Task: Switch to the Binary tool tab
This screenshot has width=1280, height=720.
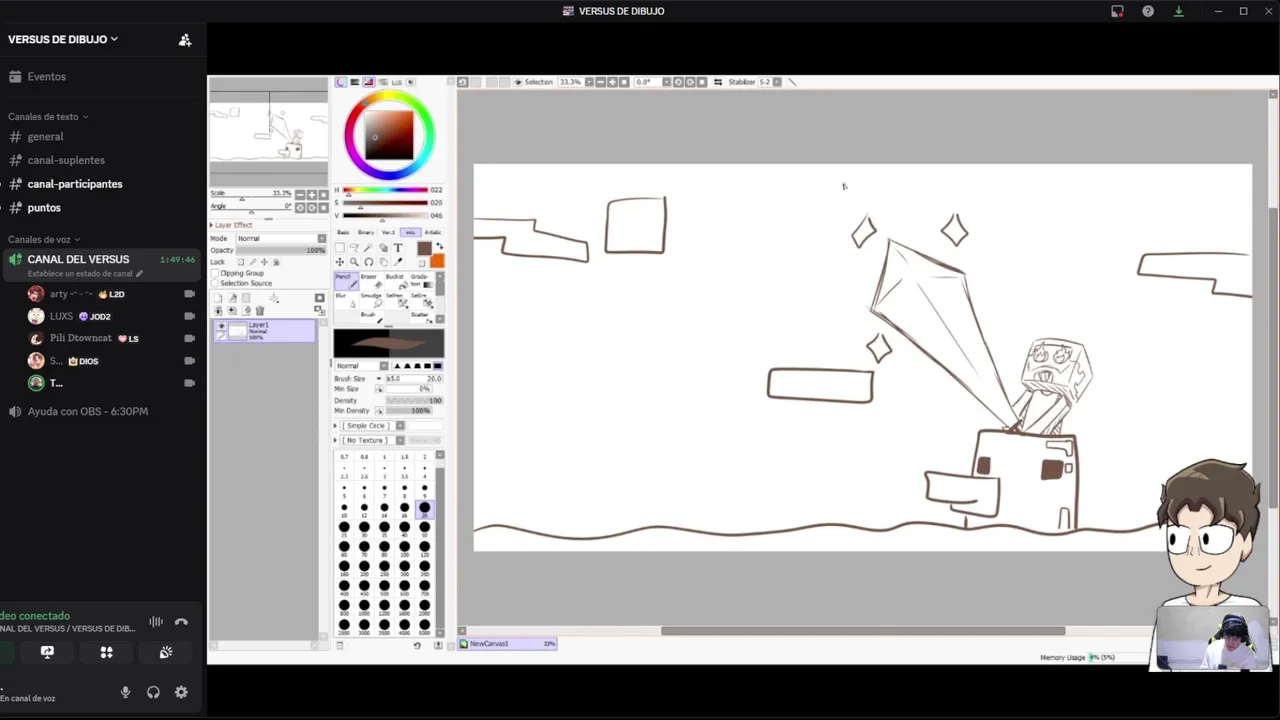Action: (x=366, y=232)
